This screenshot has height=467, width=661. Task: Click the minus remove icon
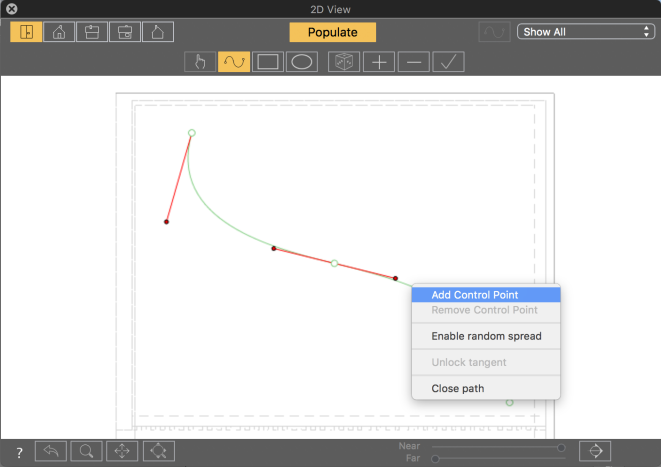coord(414,62)
